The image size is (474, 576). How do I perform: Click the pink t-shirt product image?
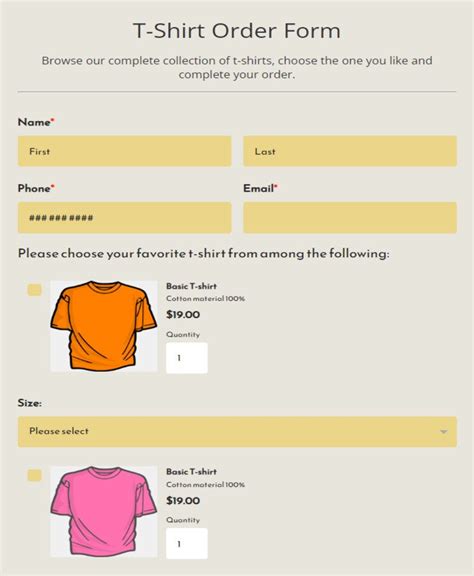pyautogui.click(x=104, y=511)
